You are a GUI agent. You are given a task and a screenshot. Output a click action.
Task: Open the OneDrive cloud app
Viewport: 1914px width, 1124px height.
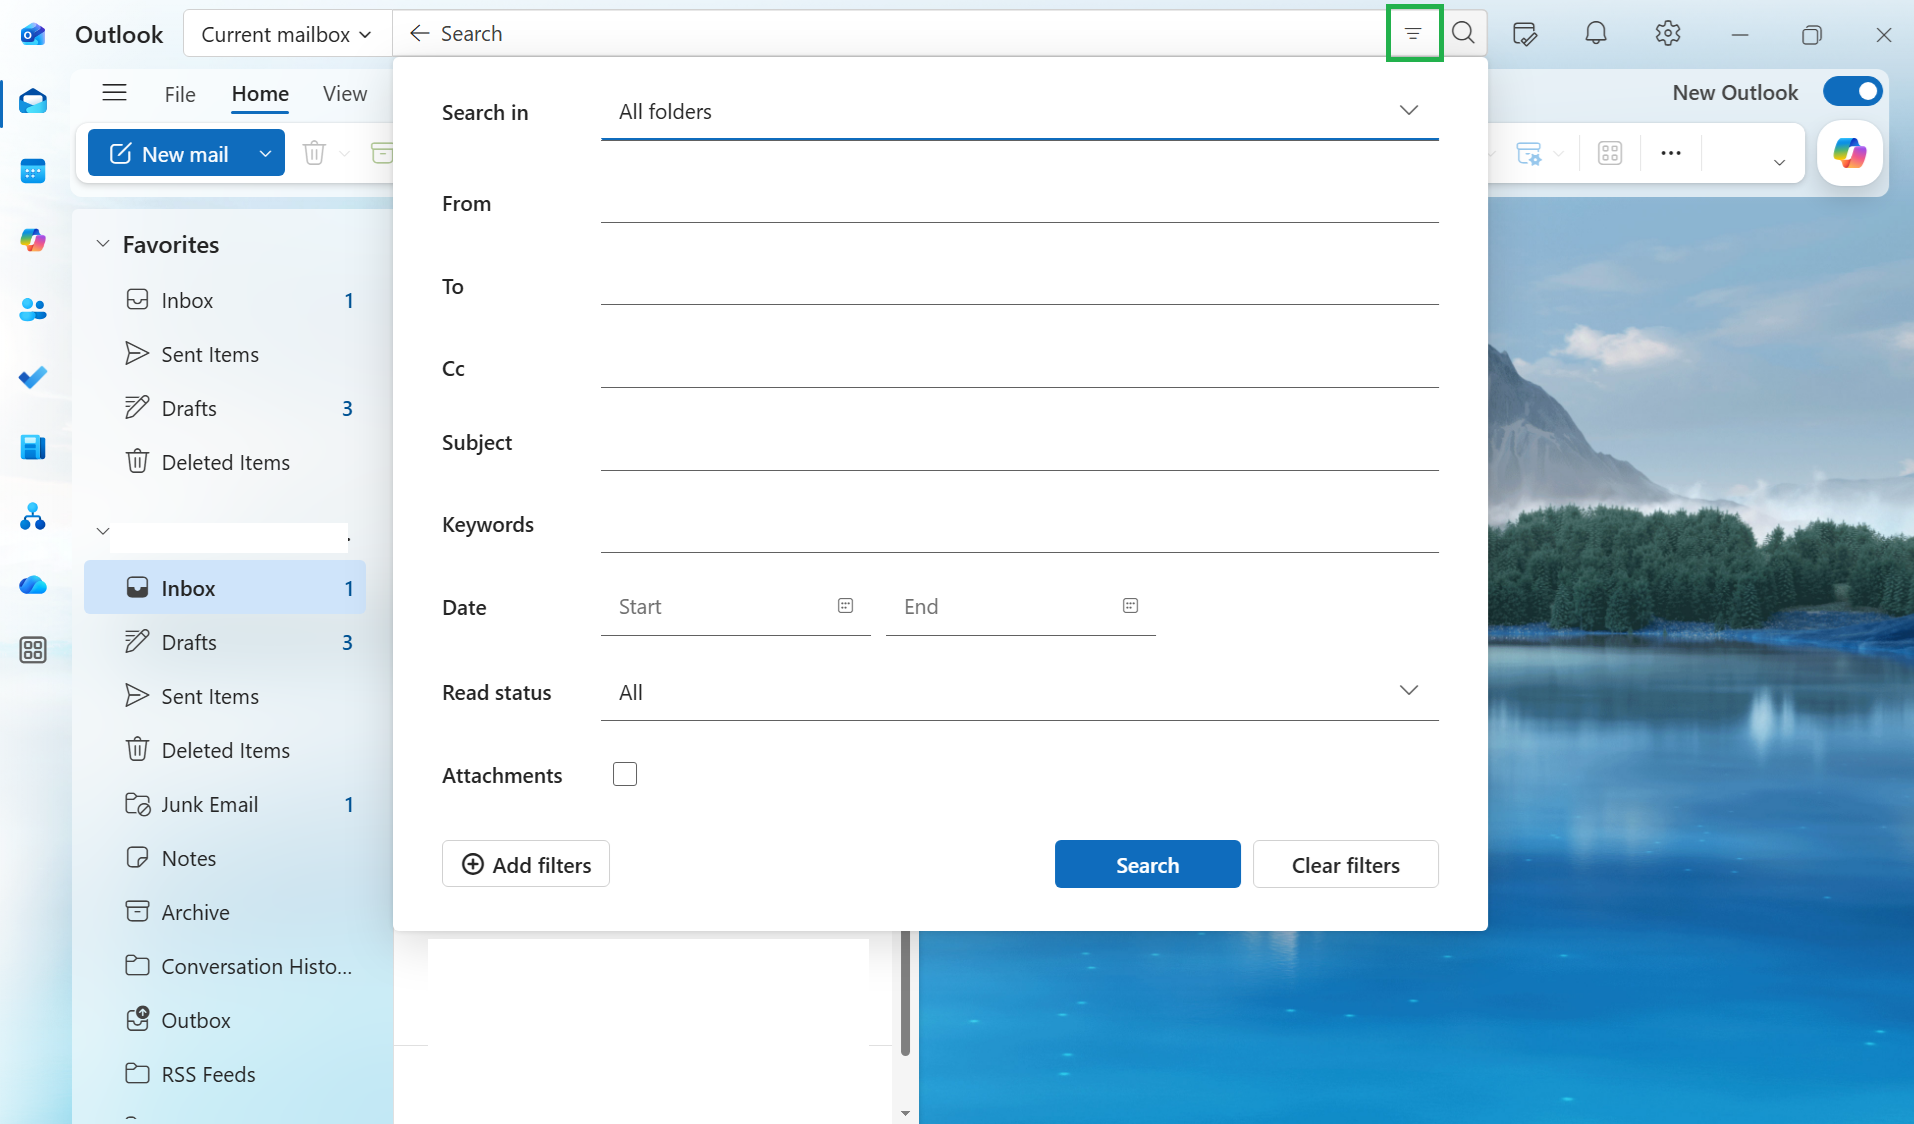coord(33,585)
